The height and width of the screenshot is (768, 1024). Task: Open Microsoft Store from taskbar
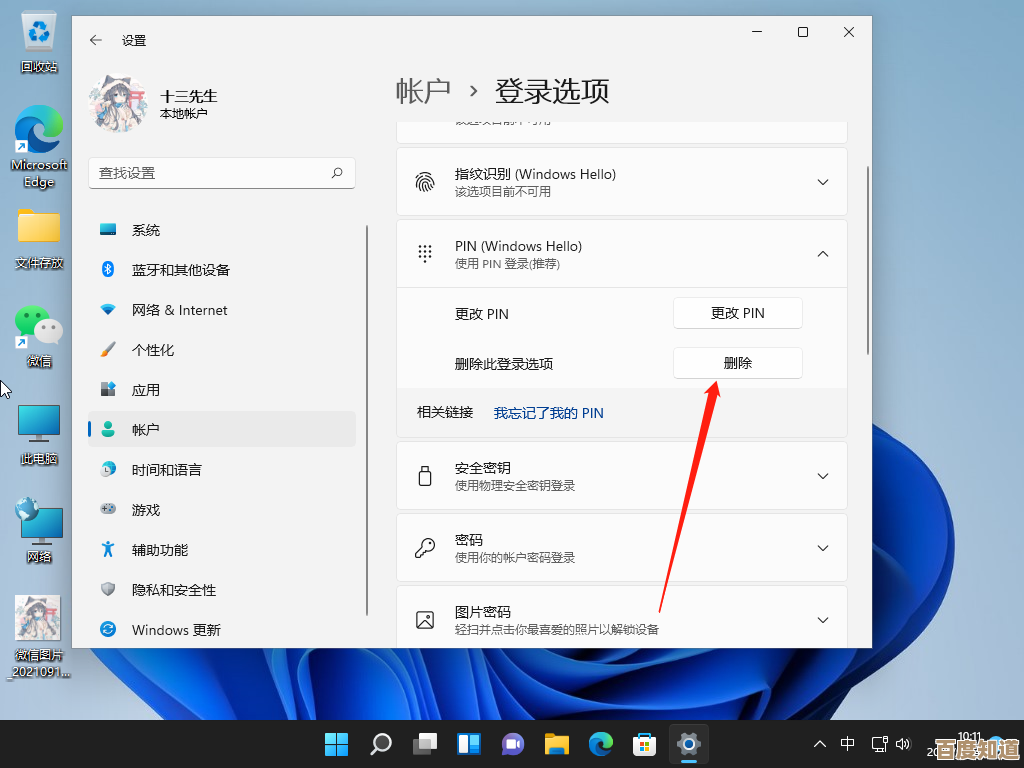coord(644,744)
